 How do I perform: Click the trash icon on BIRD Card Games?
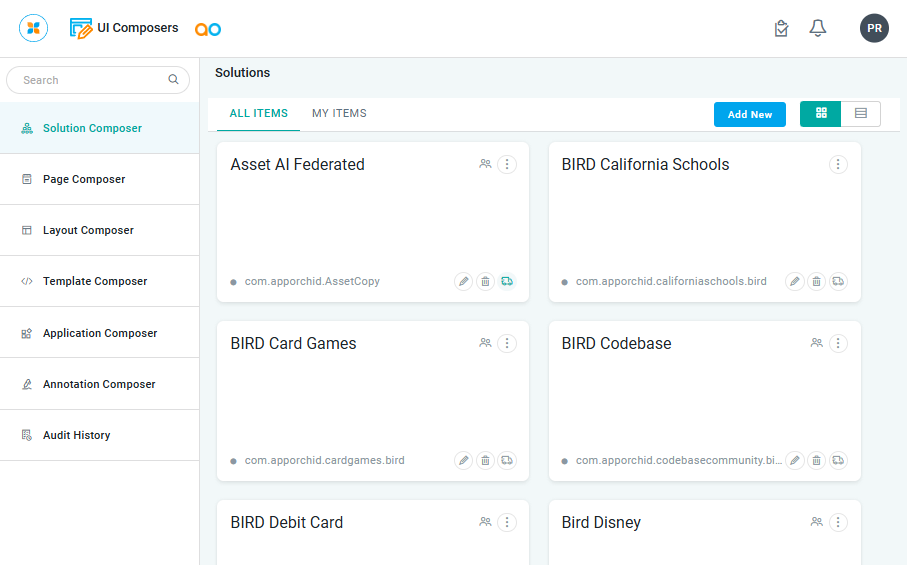[485, 461]
